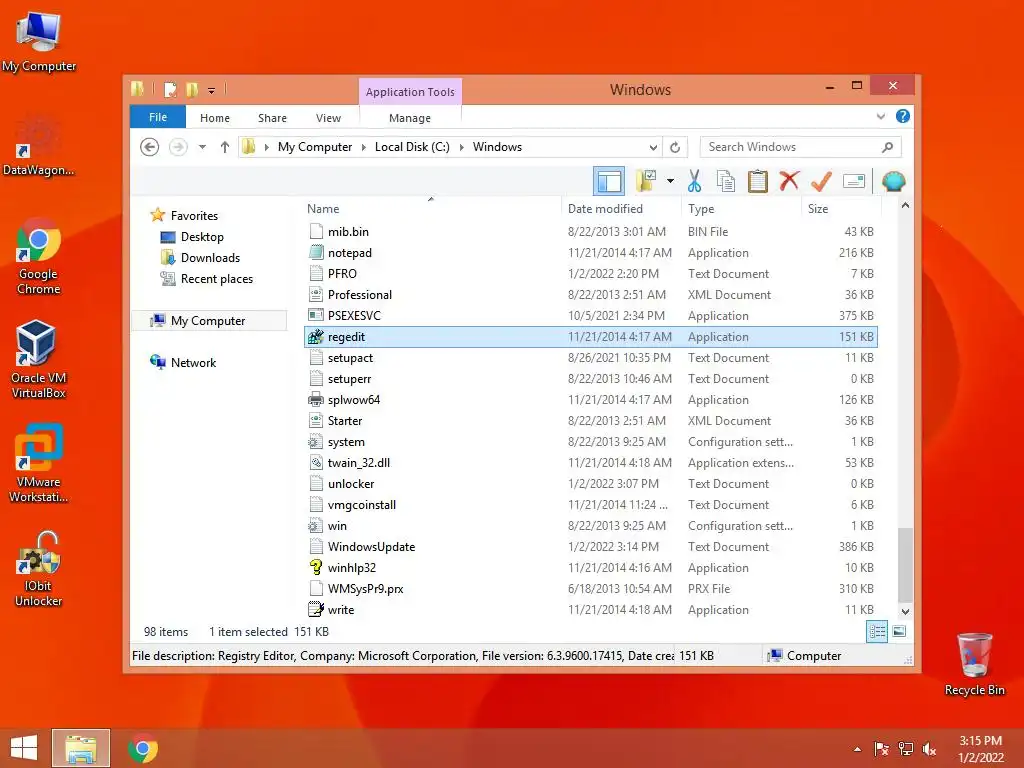Go up one folder level

(x=225, y=147)
